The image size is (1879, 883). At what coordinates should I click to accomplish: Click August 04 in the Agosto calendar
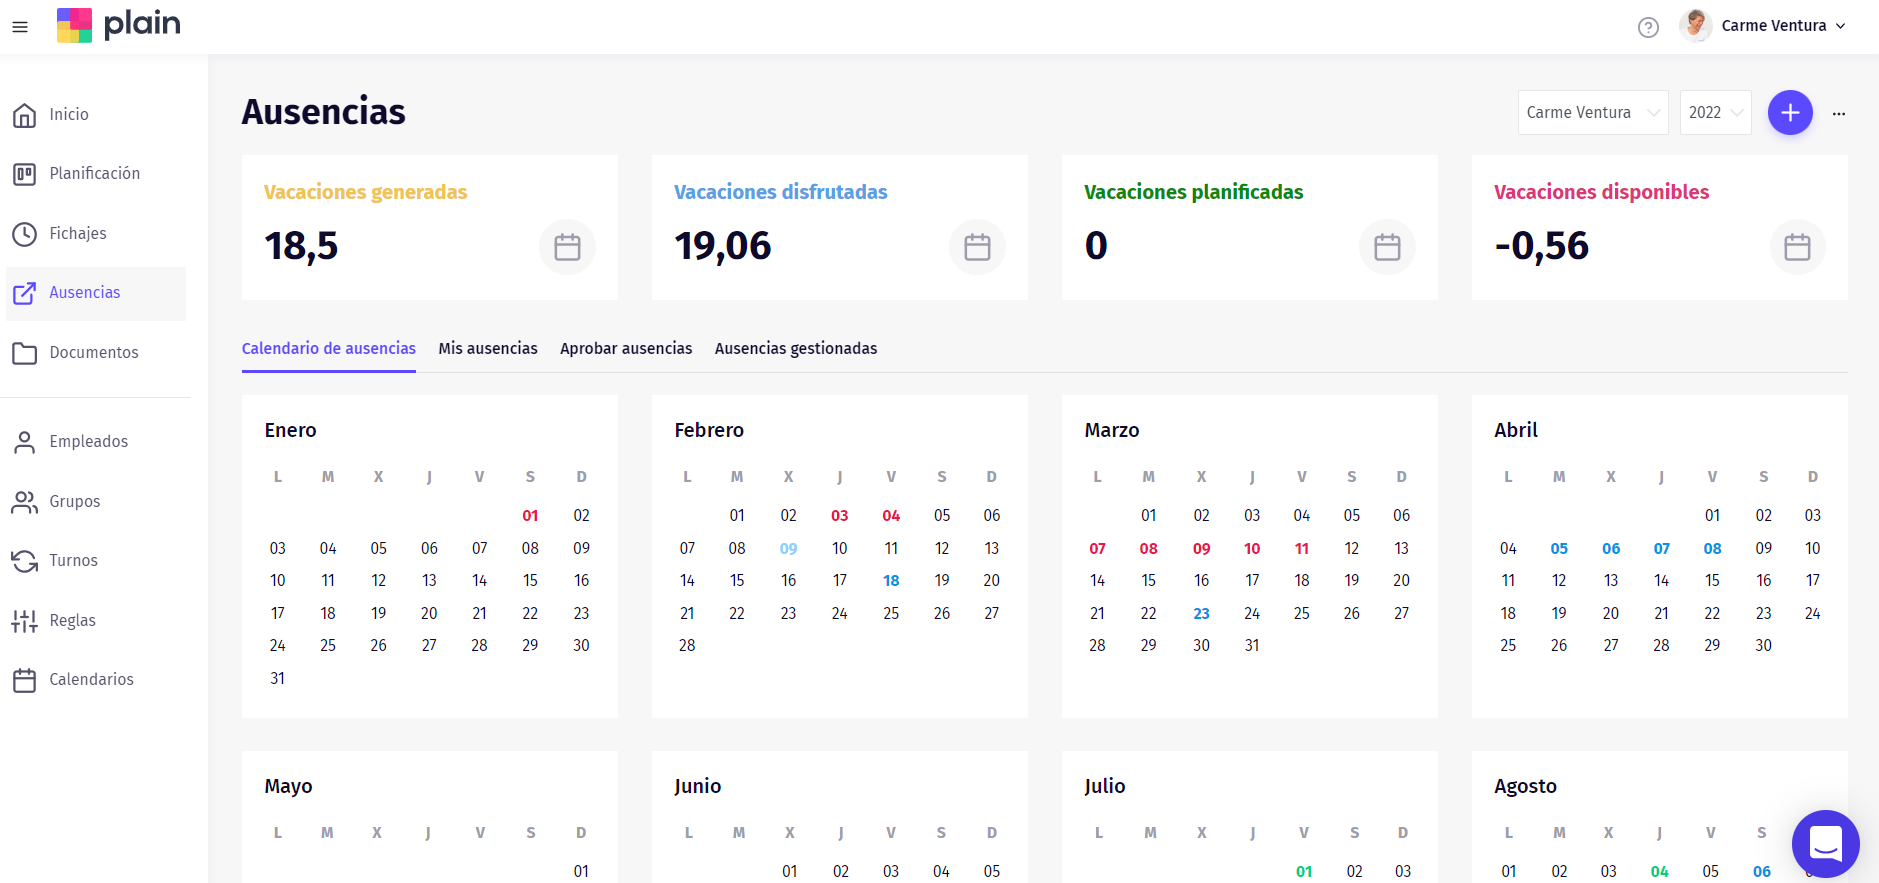click(1660, 872)
